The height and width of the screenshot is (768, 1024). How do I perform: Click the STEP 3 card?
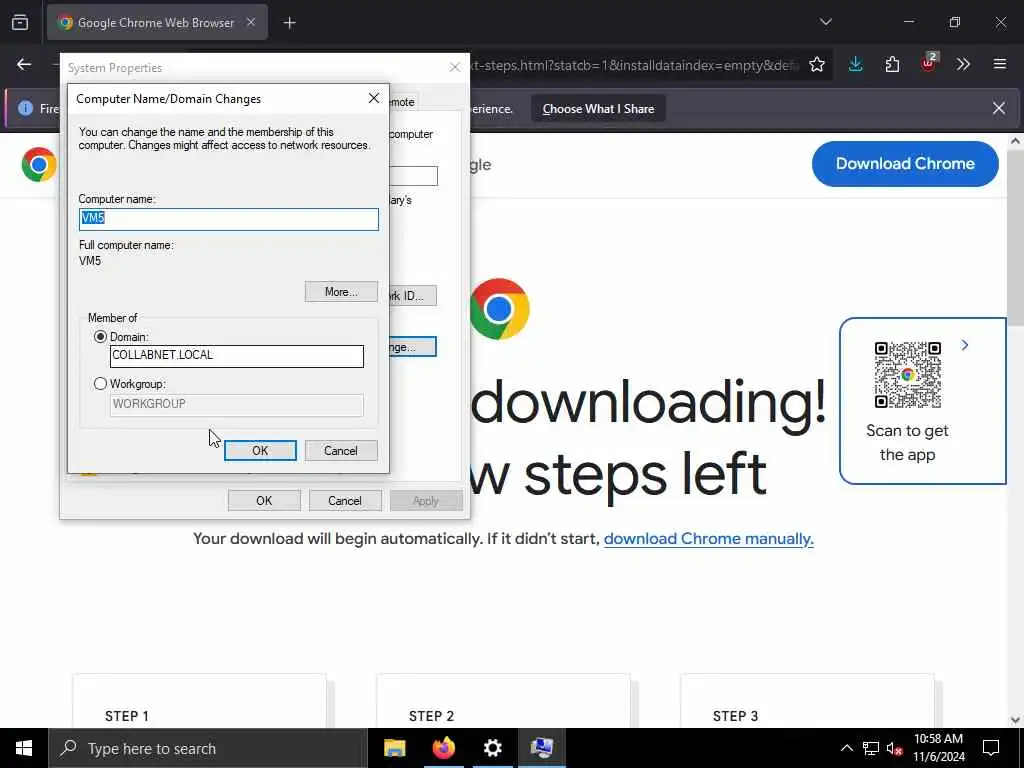(x=807, y=701)
